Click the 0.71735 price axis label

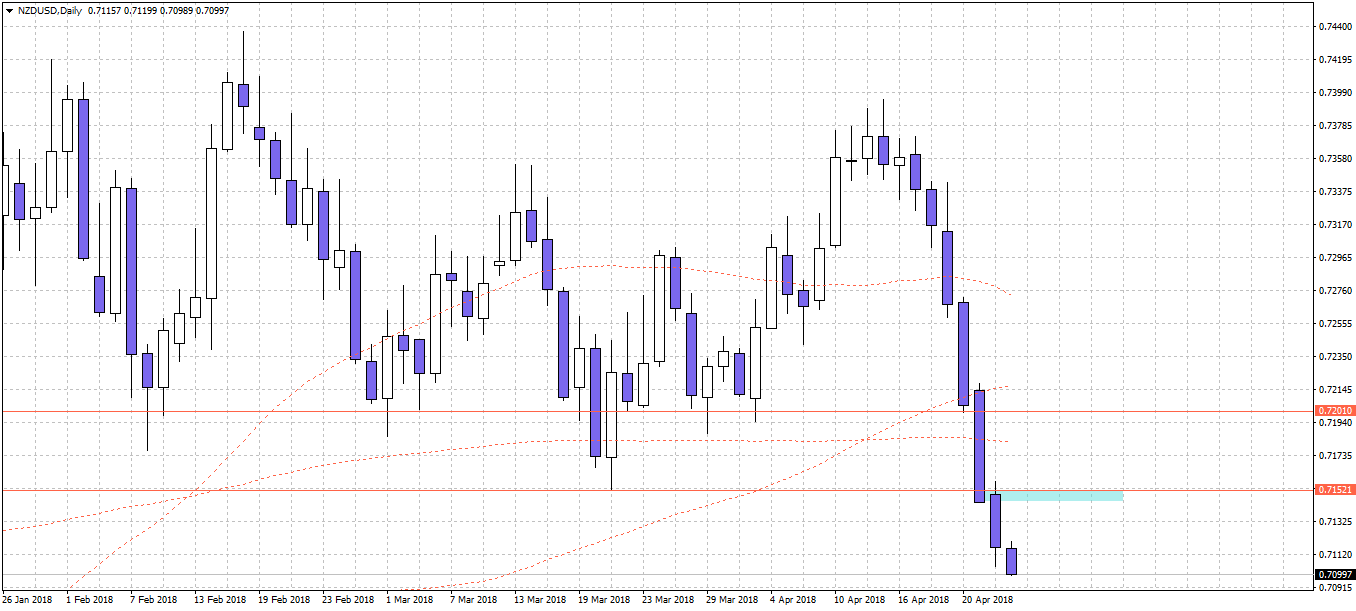pos(1336,455)
